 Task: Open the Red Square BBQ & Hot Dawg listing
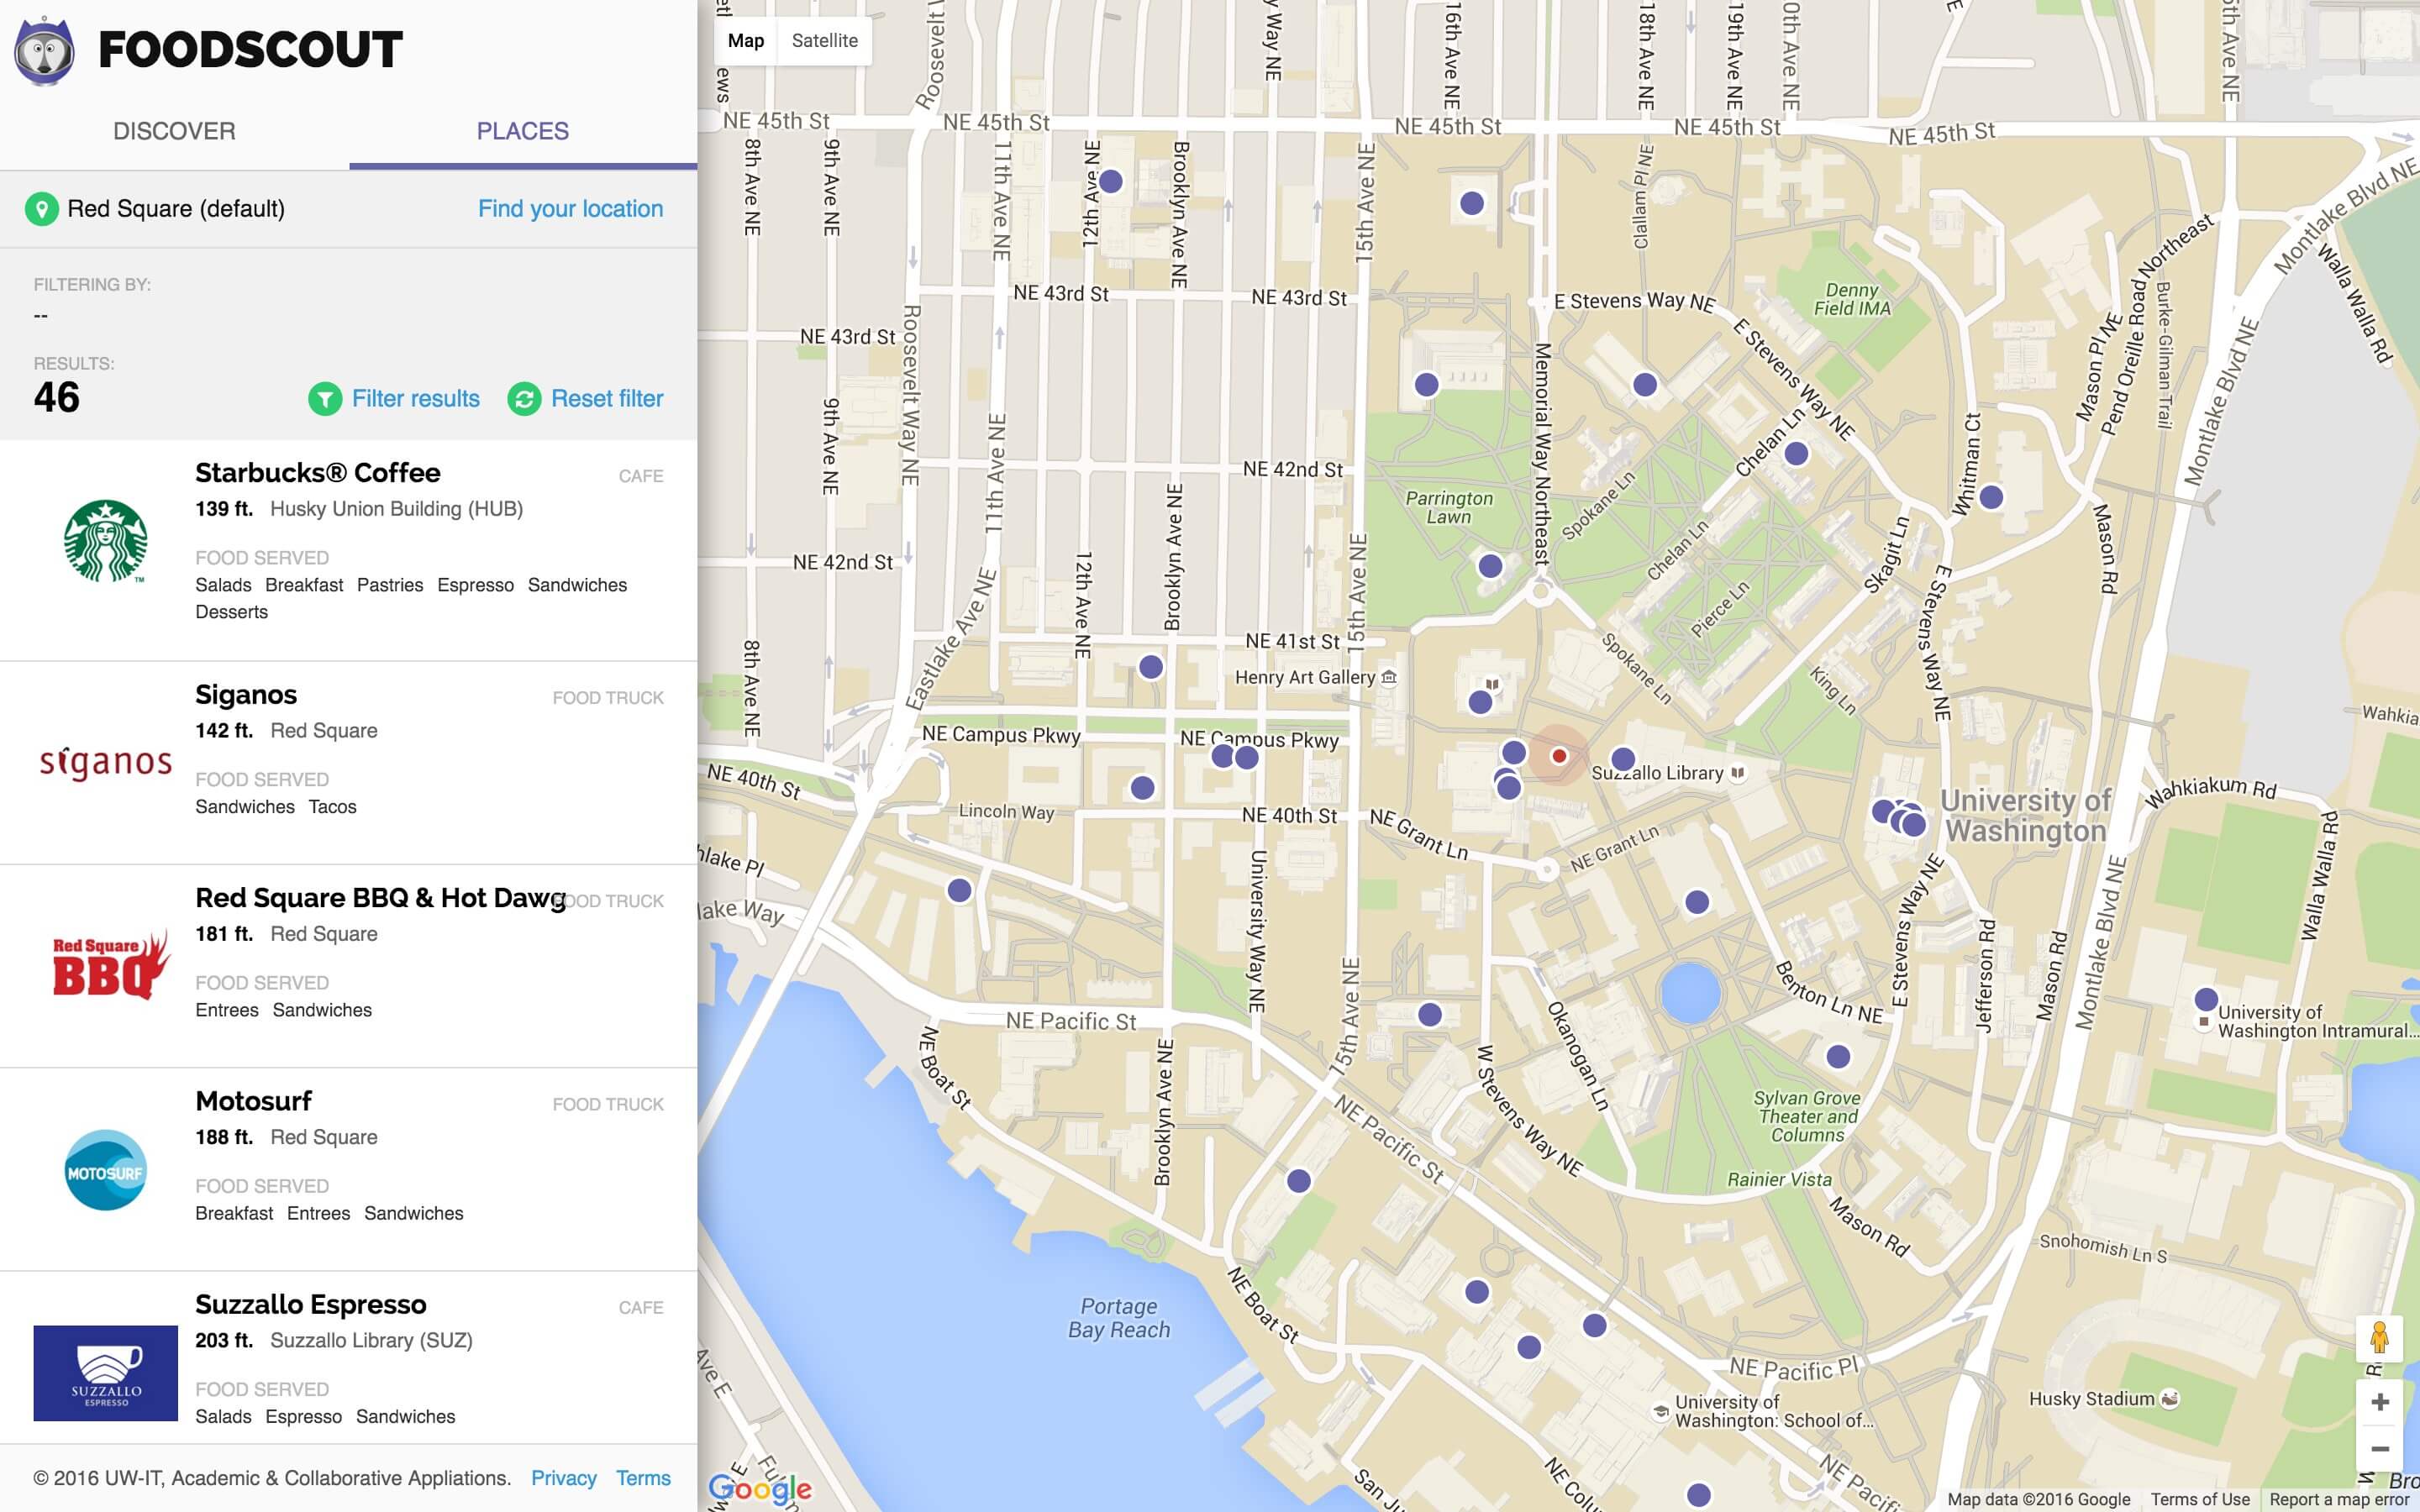coord(381,898)
